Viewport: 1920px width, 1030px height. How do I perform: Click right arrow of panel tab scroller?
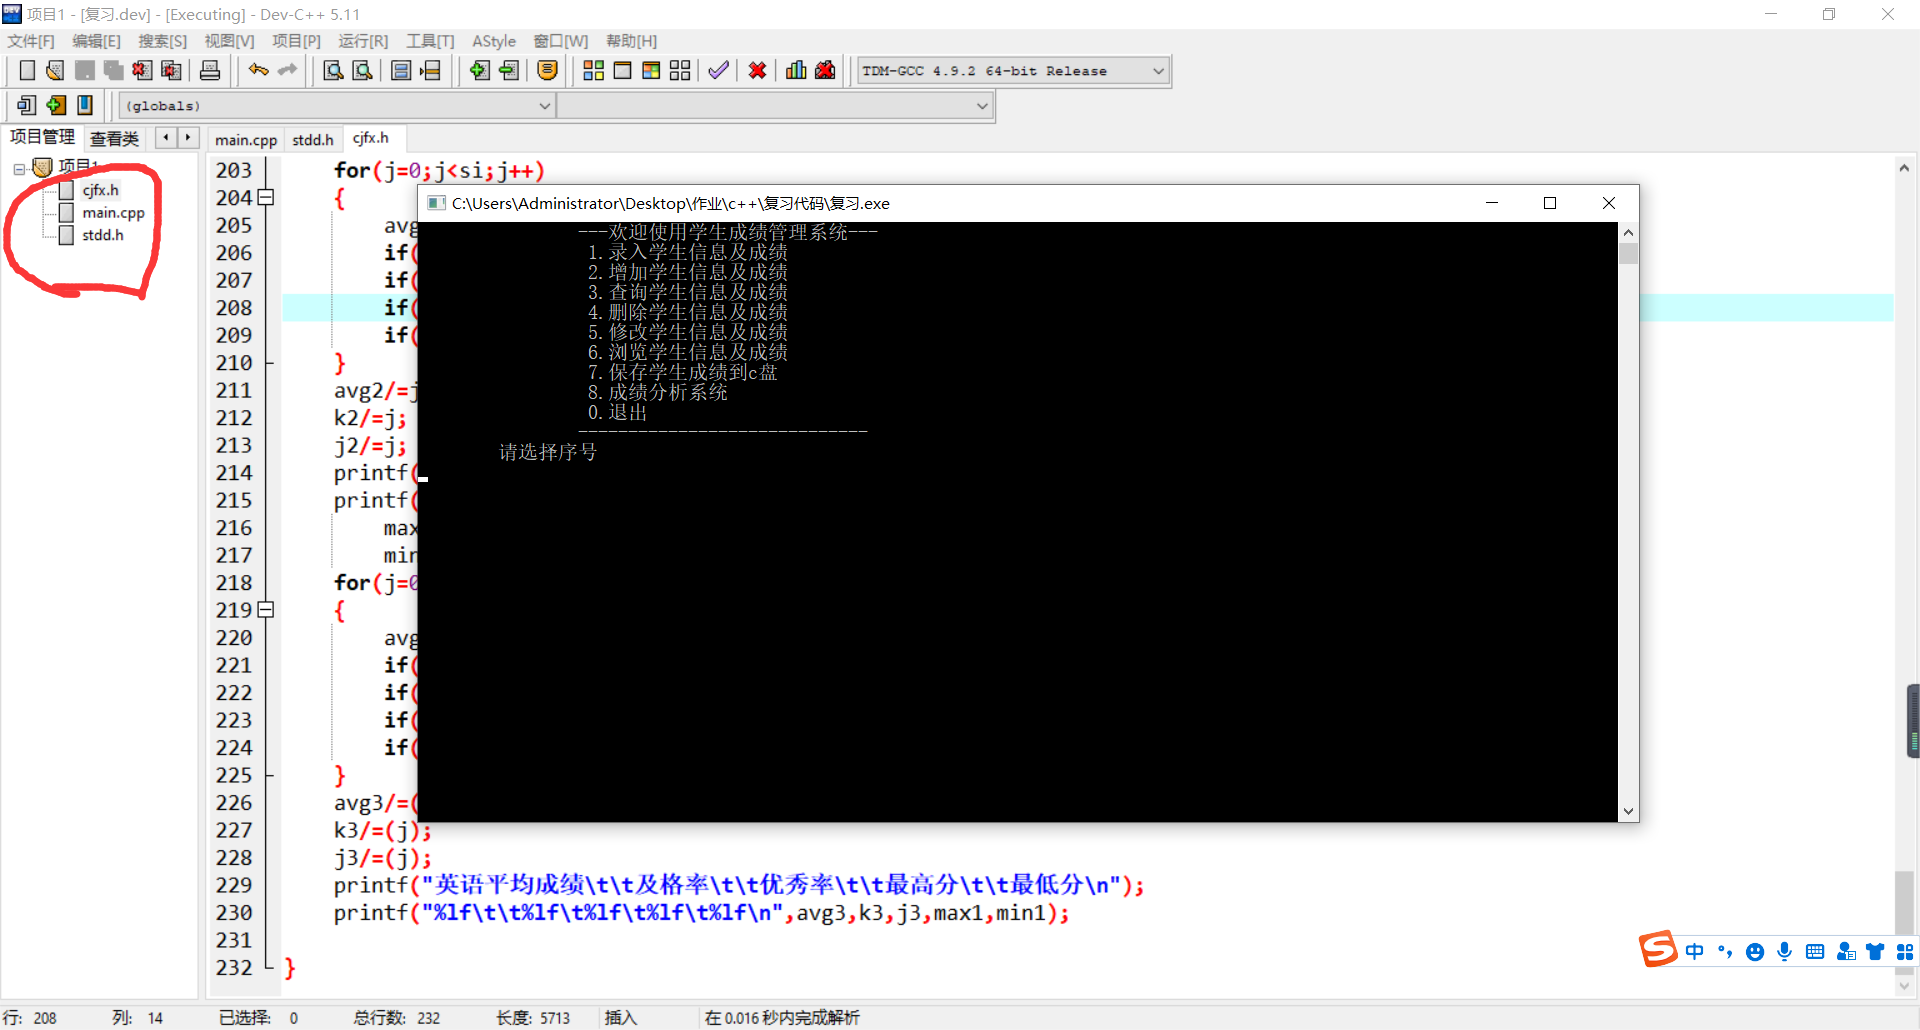pyautogui.click(x=188, y=138)
